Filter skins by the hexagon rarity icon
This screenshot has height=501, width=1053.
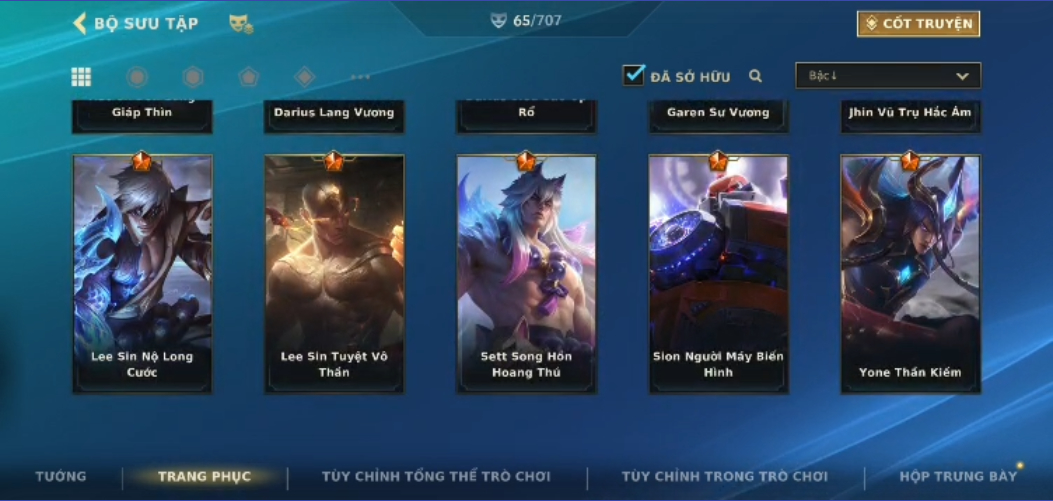[193, 77]
